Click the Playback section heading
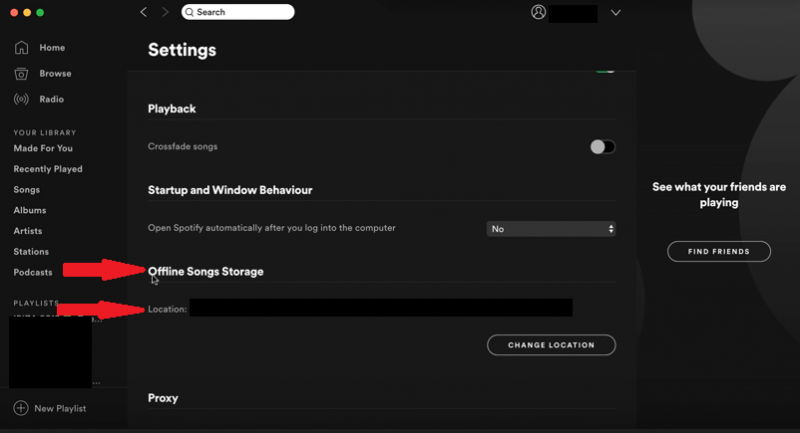This screenshot has width=800, height=433. [172, 109]
